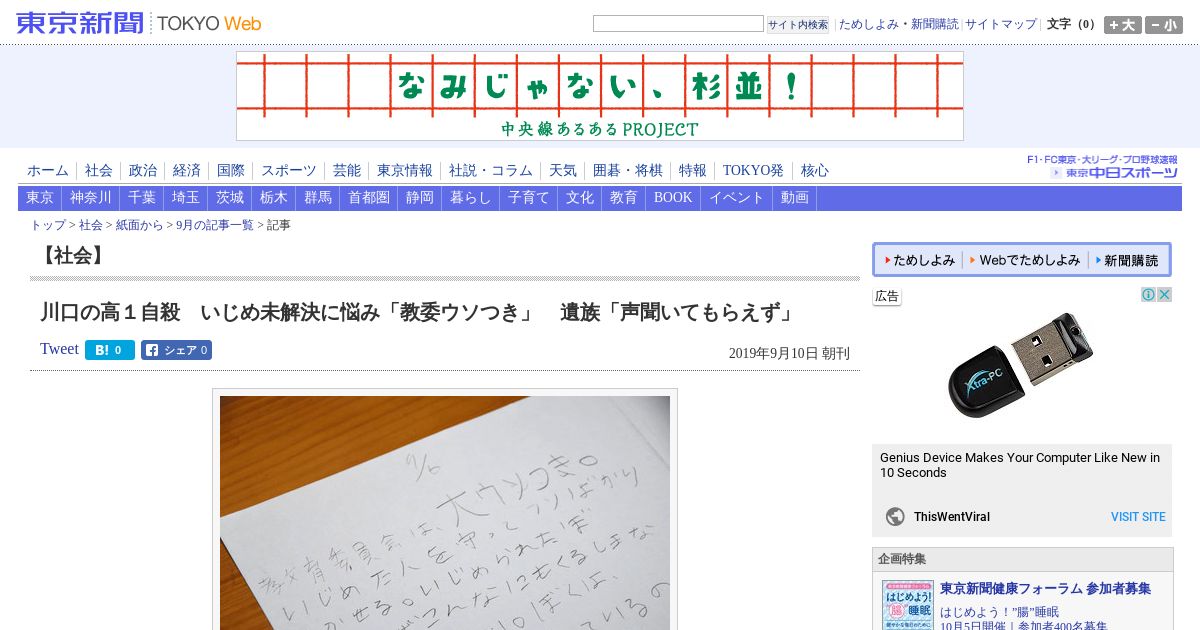The width and height of the screenshot is (1200, 630).
Task: Click the site search input field
Action: 678,23
